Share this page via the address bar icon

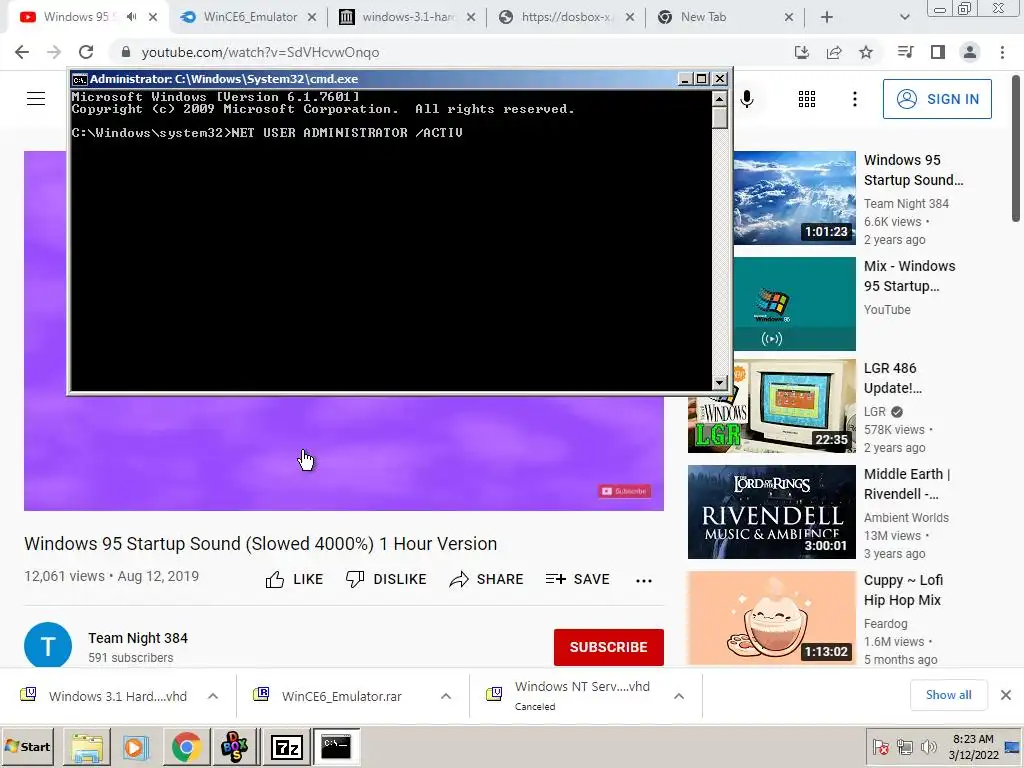834,52
